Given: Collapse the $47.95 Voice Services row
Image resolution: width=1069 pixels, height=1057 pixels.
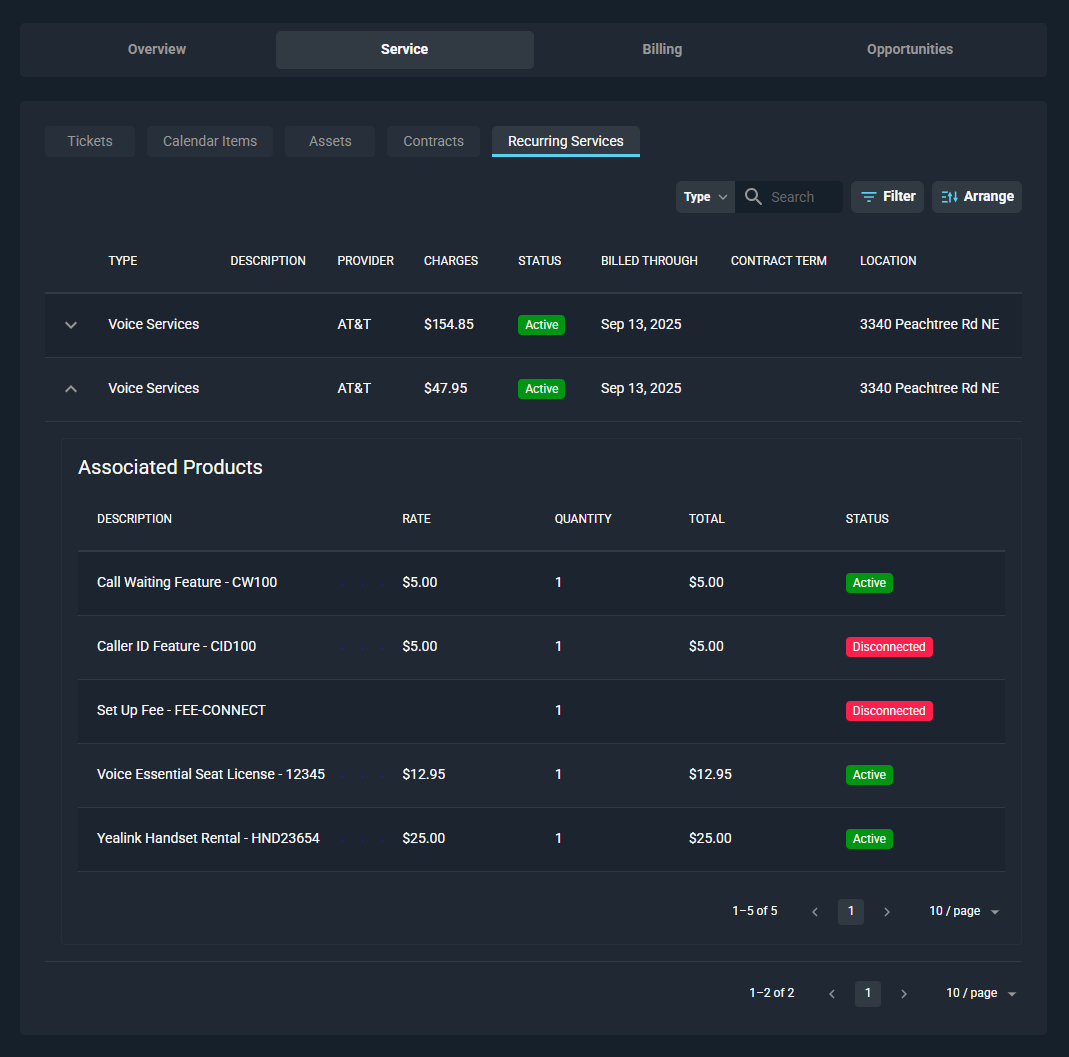Looking at the screenshot, I should coord(71,389).
